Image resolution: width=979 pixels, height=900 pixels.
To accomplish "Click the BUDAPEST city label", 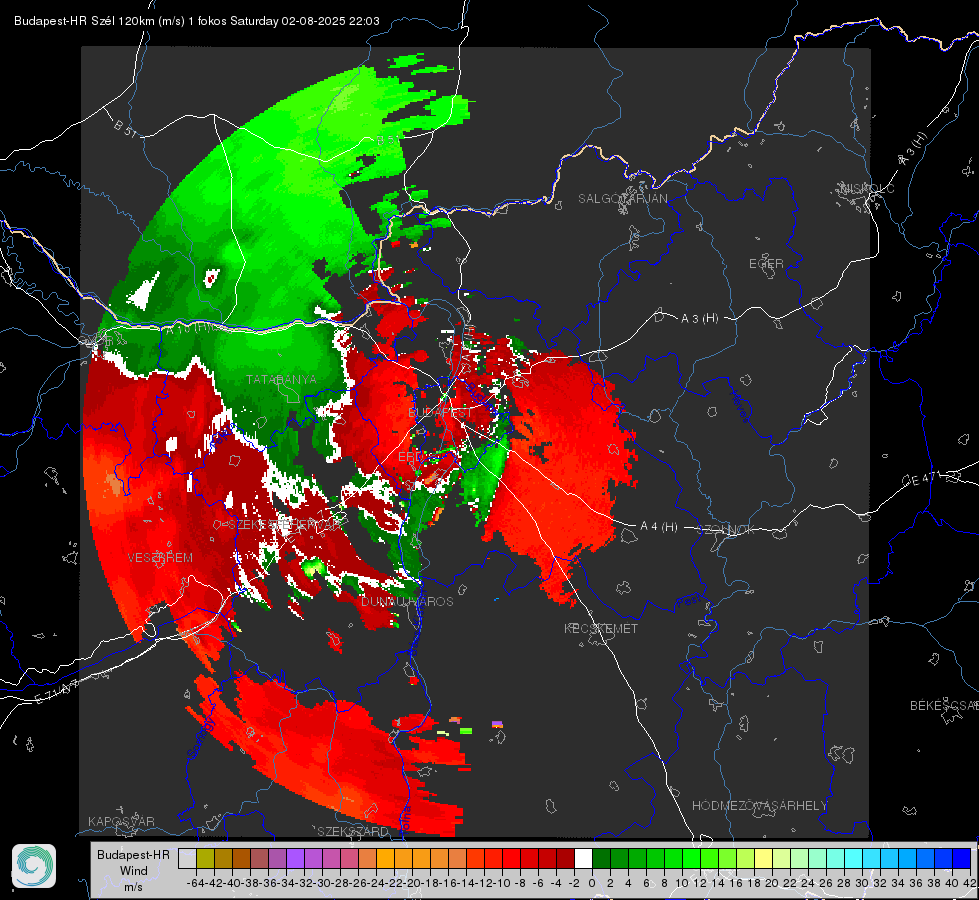I will tap(440, 413).
